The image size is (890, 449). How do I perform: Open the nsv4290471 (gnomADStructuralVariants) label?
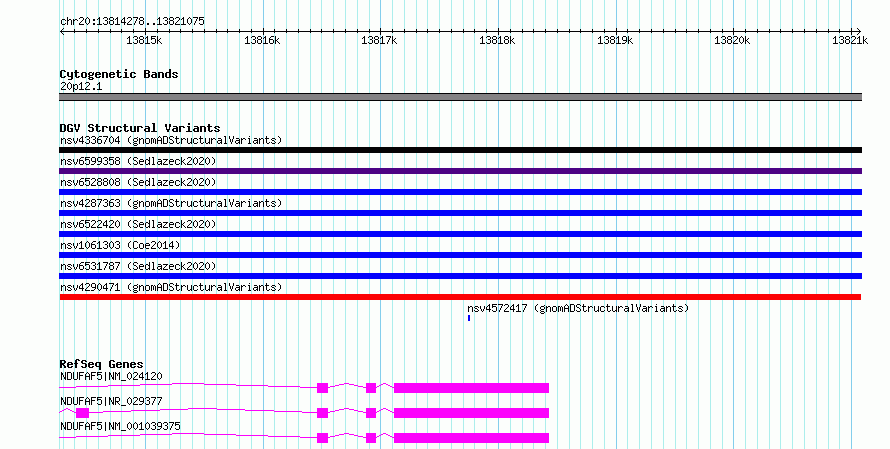[171, 287]
